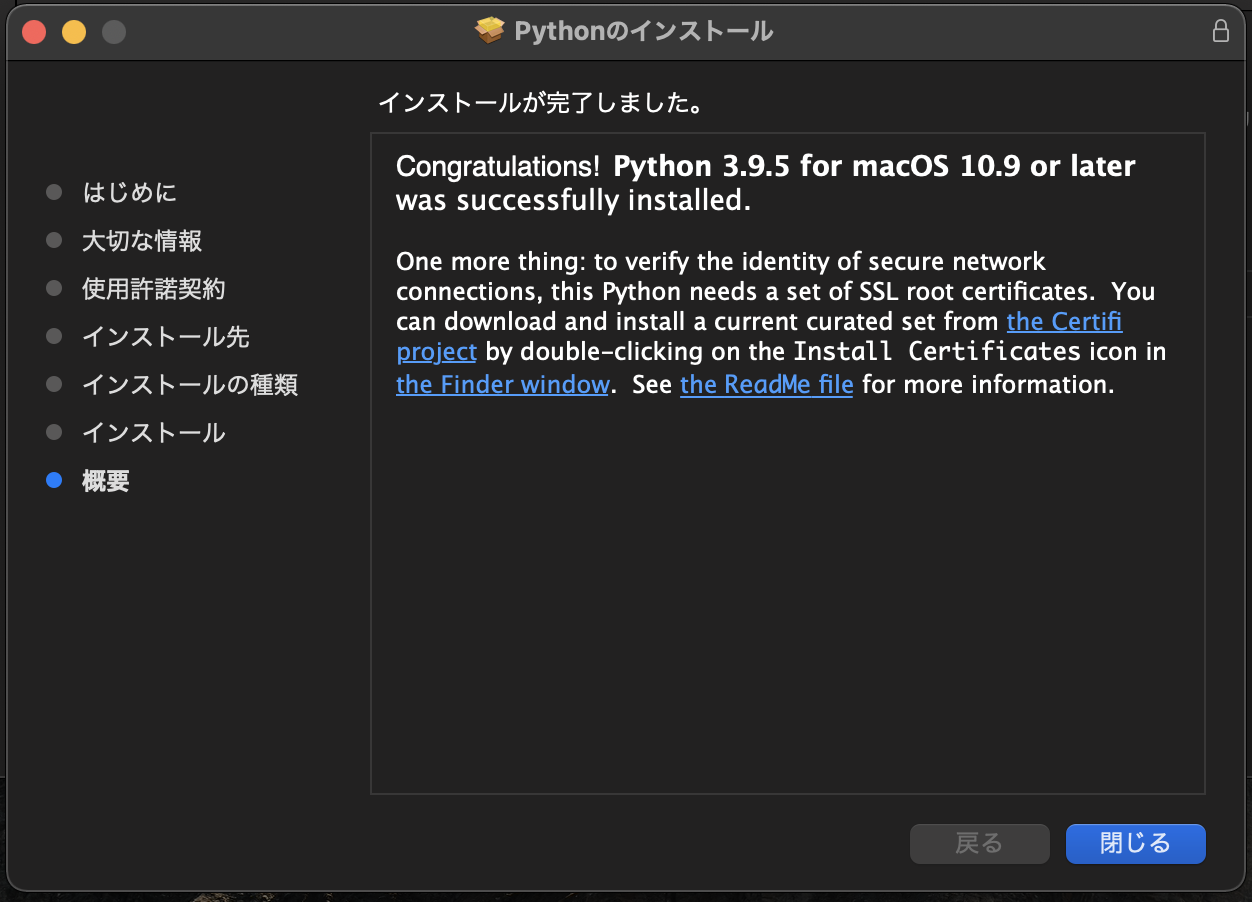Select the インストールの種類 step in sidebar

pyautogui.click(x=190, y=385)
